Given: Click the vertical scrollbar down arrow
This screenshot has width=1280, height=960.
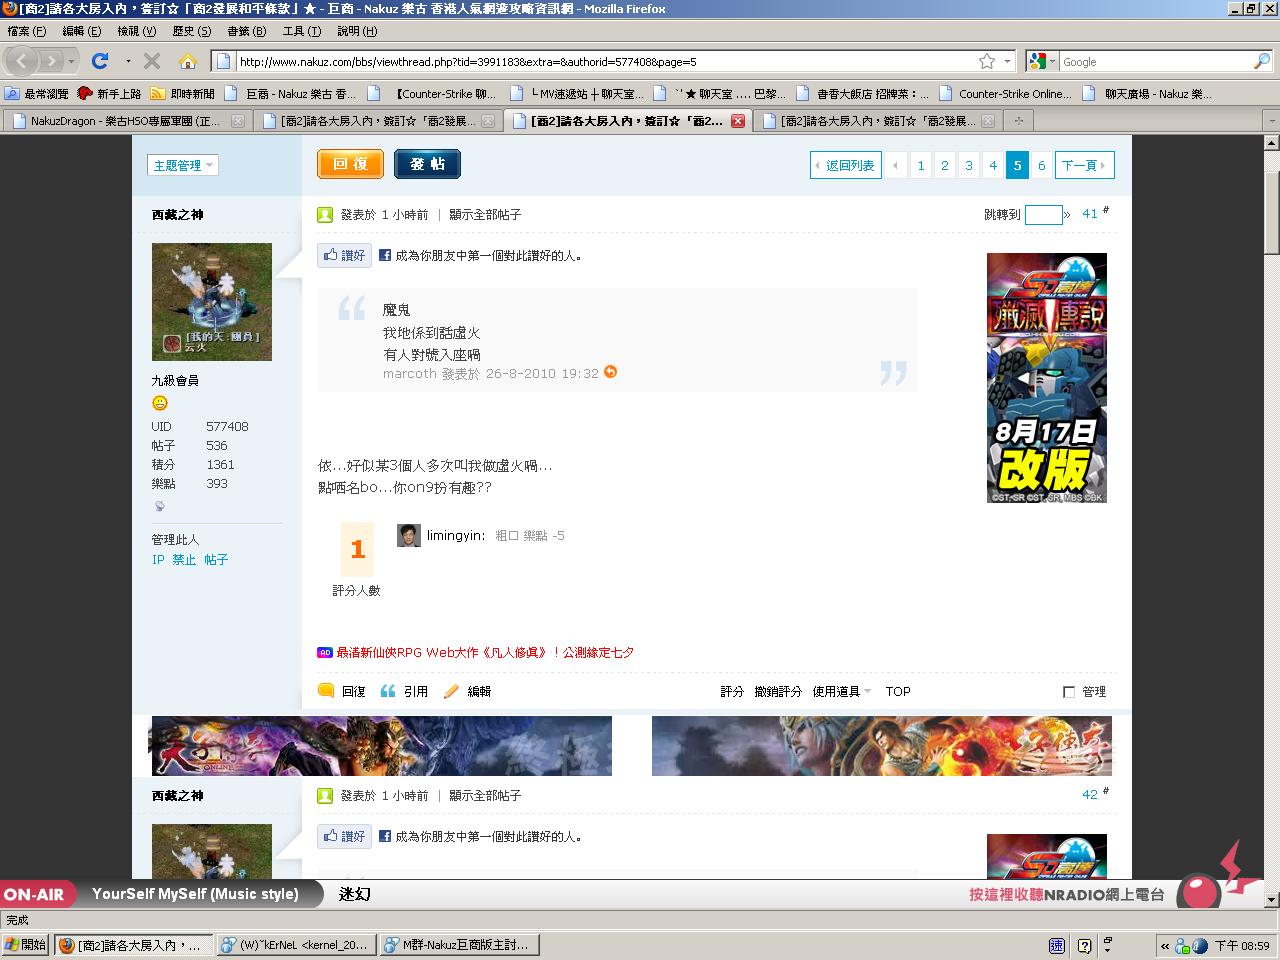Looking at the screenshot, I should click(x=1271, y=901).
